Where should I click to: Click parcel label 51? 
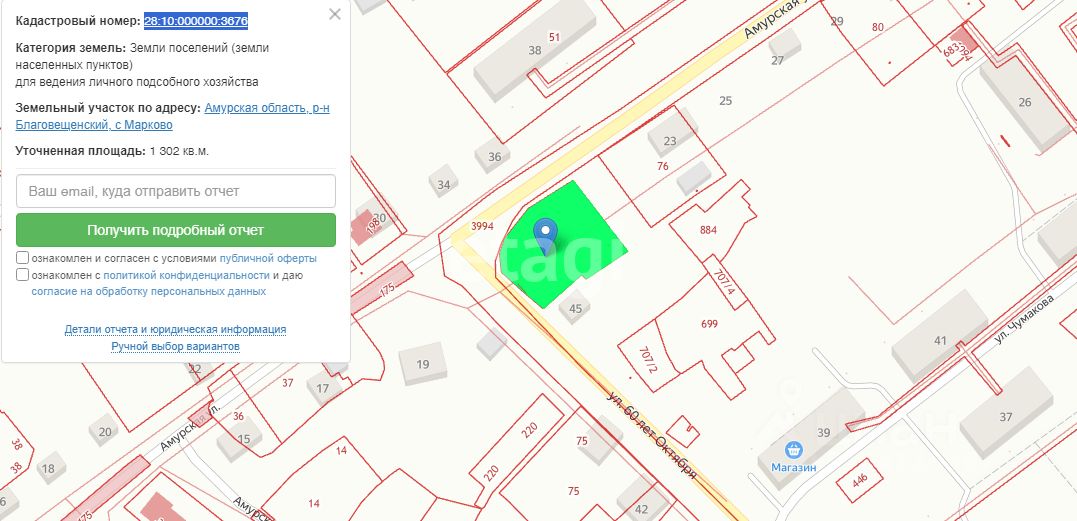tap(555, 36)
